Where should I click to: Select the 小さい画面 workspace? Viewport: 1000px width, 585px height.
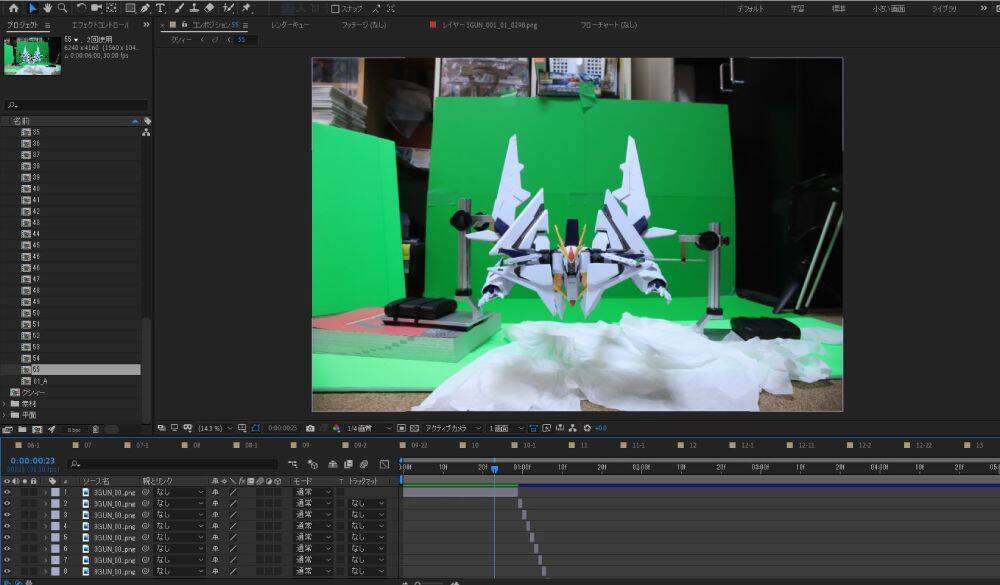tap(888, 9)
